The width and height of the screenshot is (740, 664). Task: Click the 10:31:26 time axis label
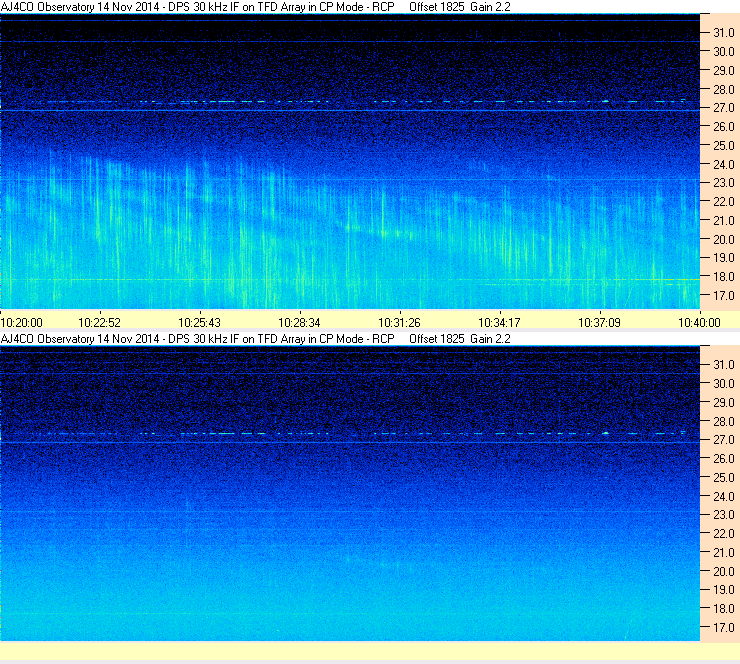coord(399,323)
